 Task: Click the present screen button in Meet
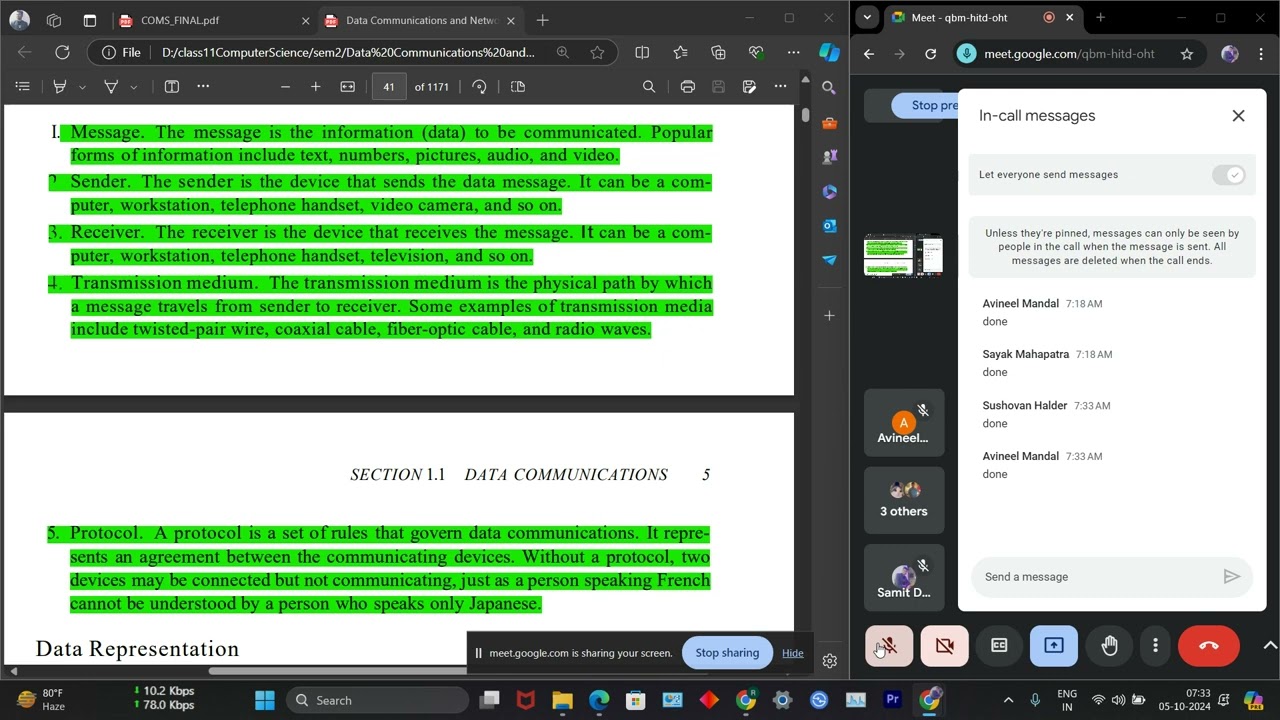(1054, 646)
